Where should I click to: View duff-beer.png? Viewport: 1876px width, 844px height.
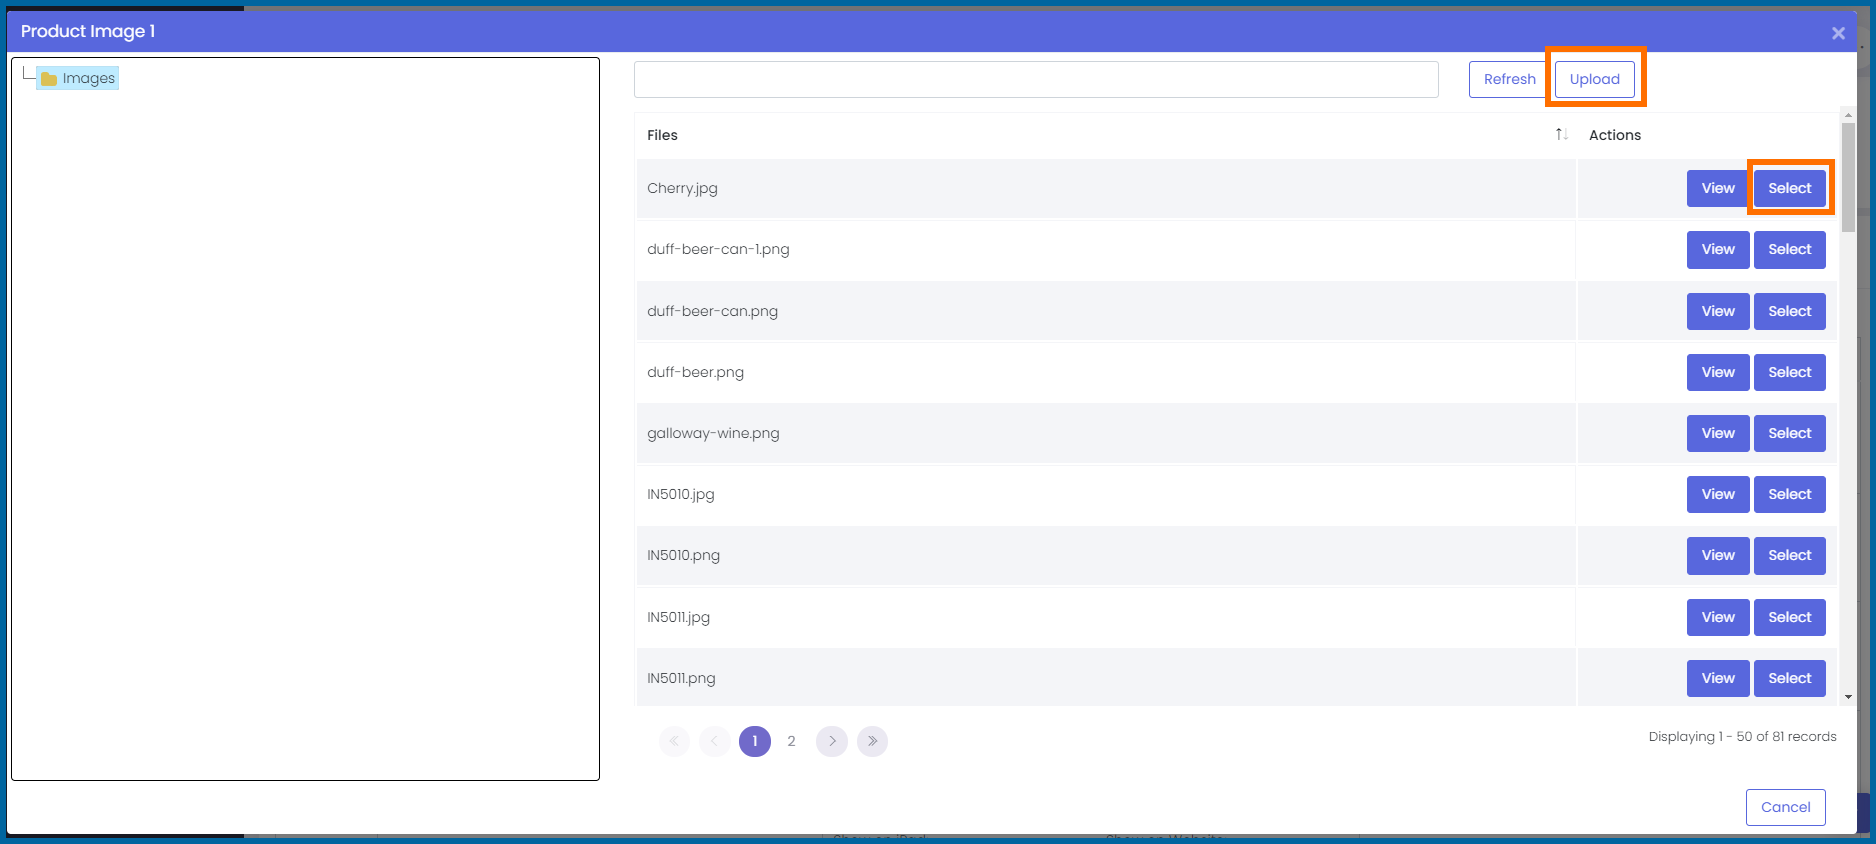click(x=1718, y=372)
